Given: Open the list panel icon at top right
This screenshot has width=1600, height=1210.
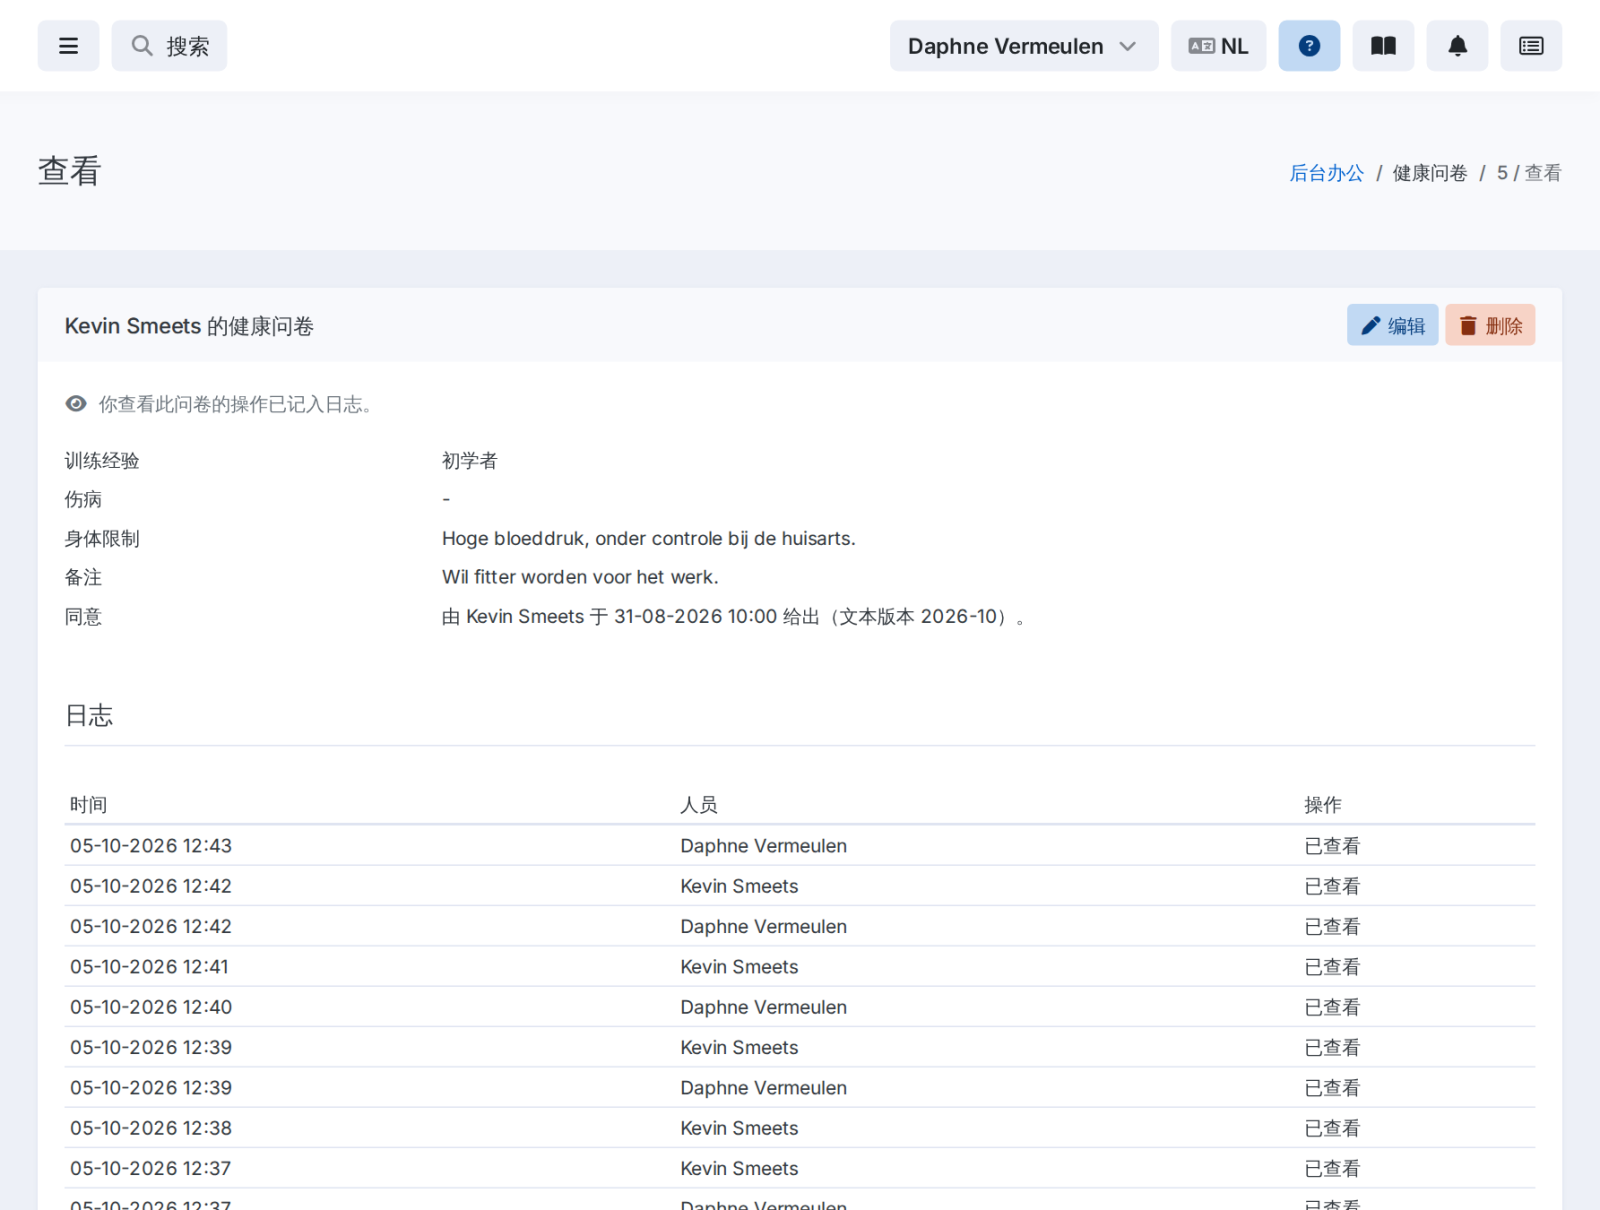Looking at the screenshot, I should [1531, 46].
